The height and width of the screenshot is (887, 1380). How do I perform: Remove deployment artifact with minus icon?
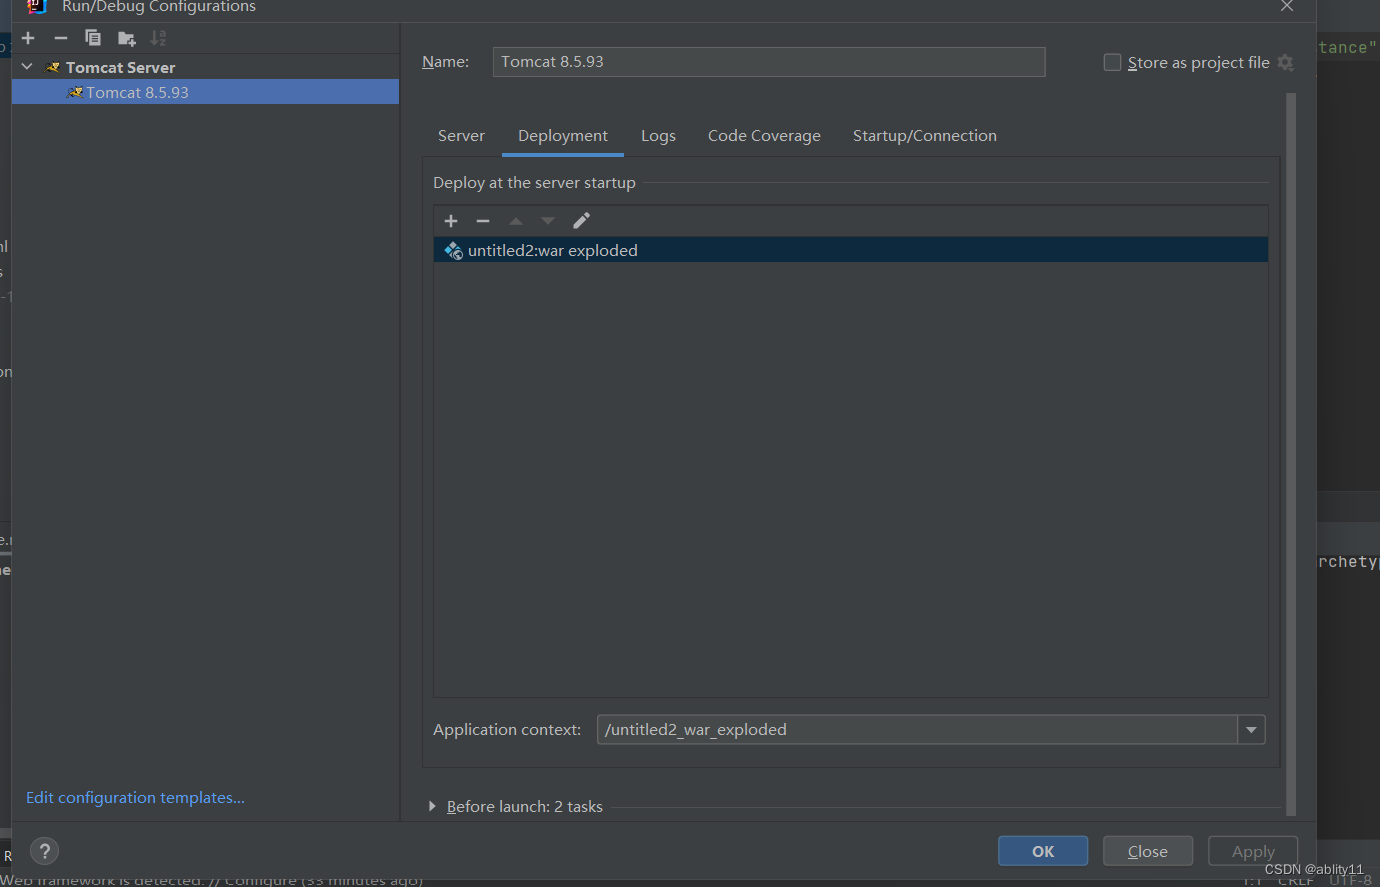tap(483, 221)
